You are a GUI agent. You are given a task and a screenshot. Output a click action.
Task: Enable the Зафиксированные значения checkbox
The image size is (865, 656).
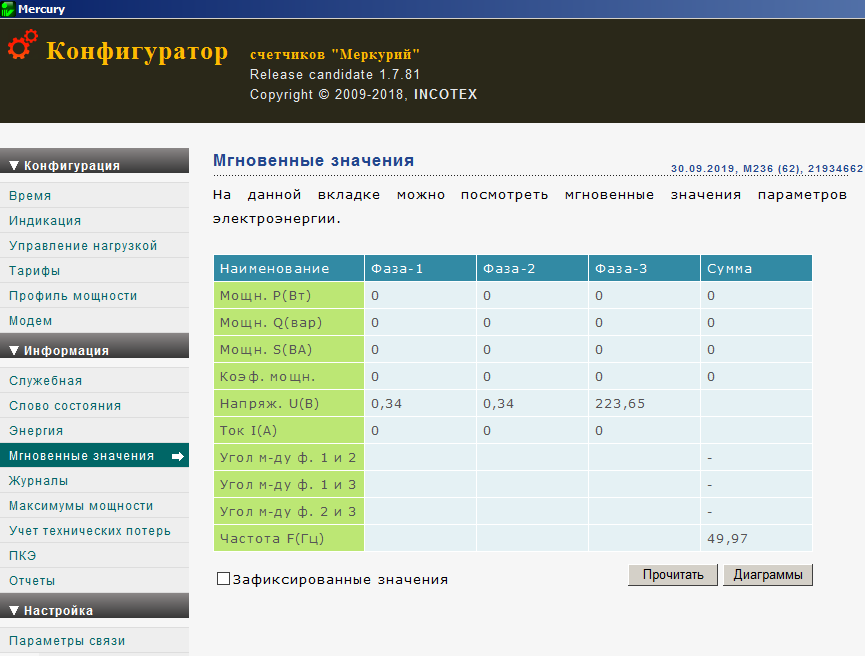click(x=223, y=579)
